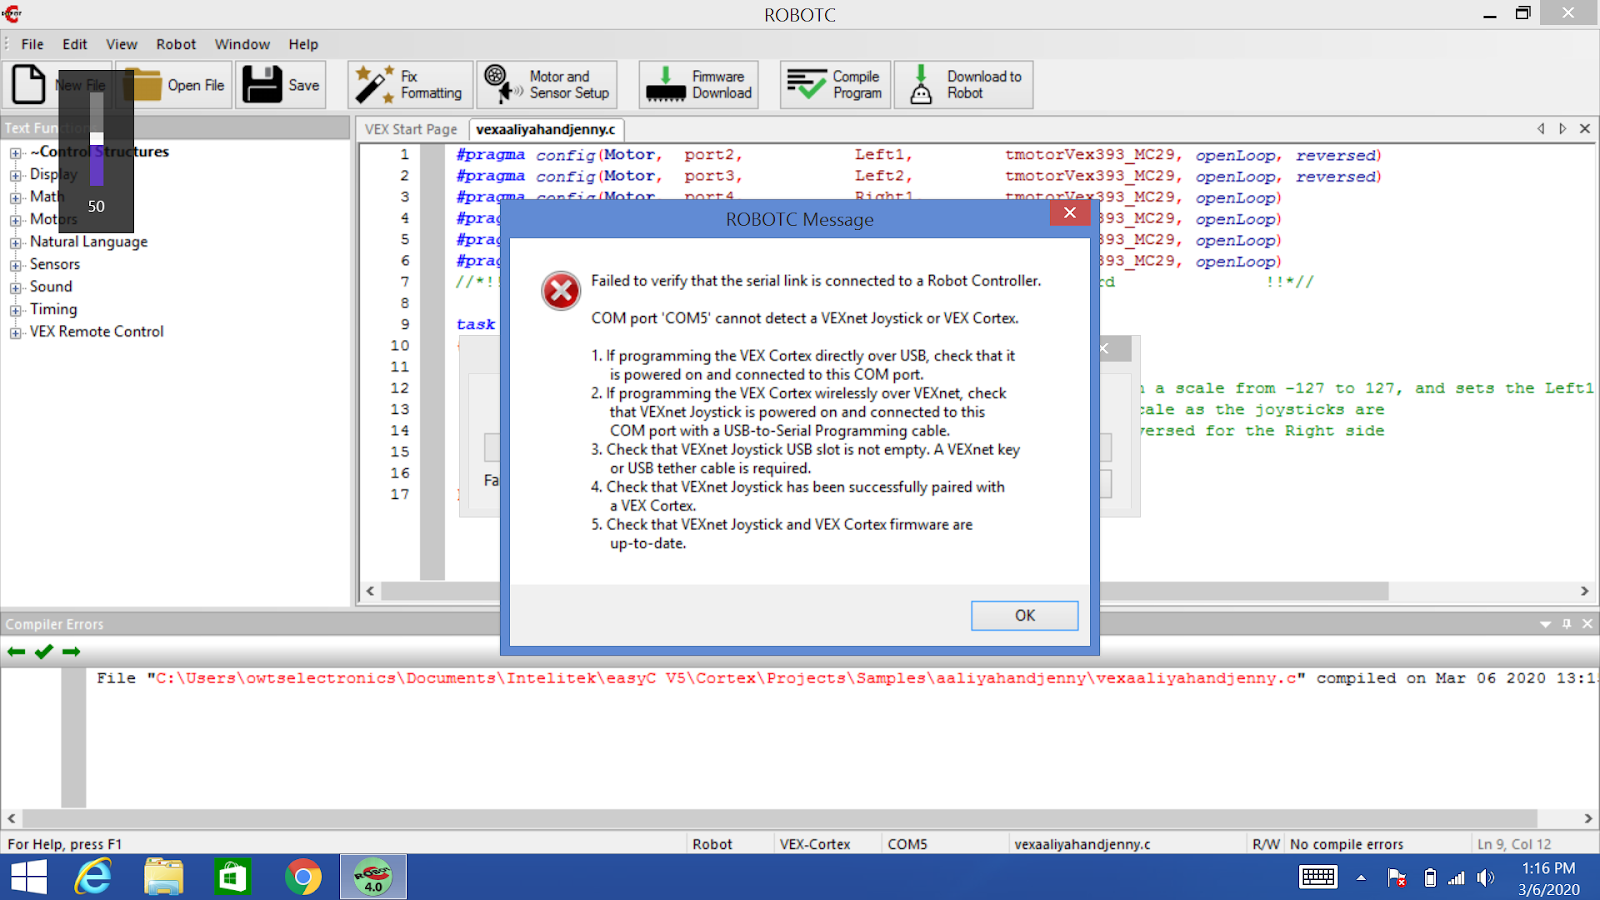
Task: Click ROBOTC 4.0 taskbar icon
Action: [x=373, y=878]
